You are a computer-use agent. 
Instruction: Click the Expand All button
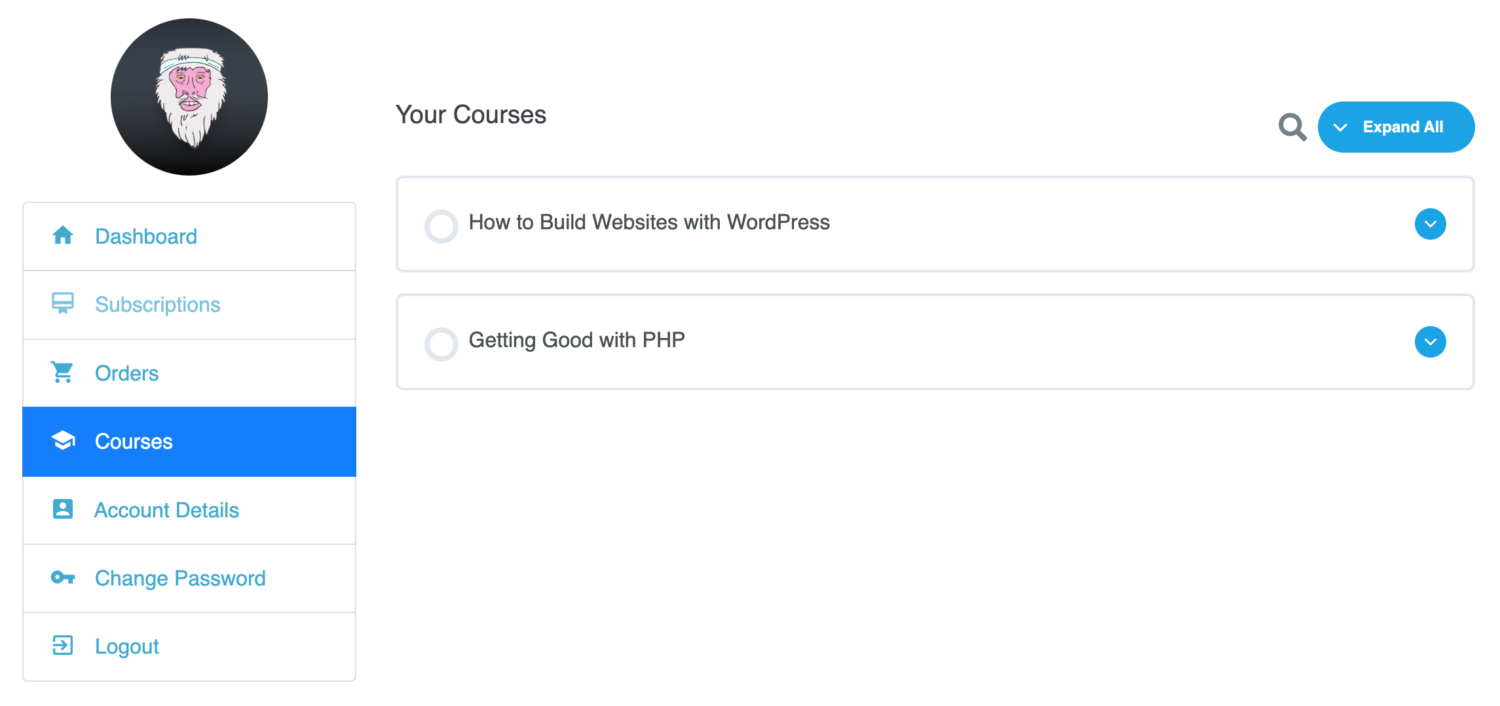1396,127
